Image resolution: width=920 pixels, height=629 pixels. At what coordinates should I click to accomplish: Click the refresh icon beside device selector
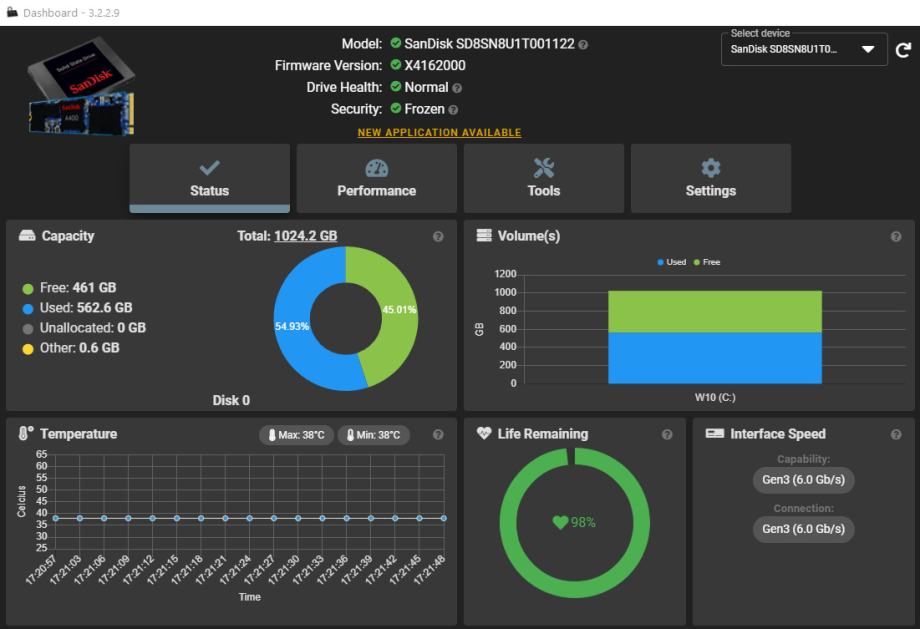point(903,50)
